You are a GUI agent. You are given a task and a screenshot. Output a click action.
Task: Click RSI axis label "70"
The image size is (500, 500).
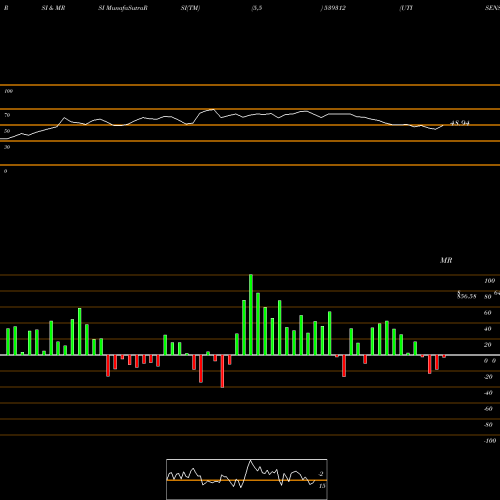(x=7, y=115)
